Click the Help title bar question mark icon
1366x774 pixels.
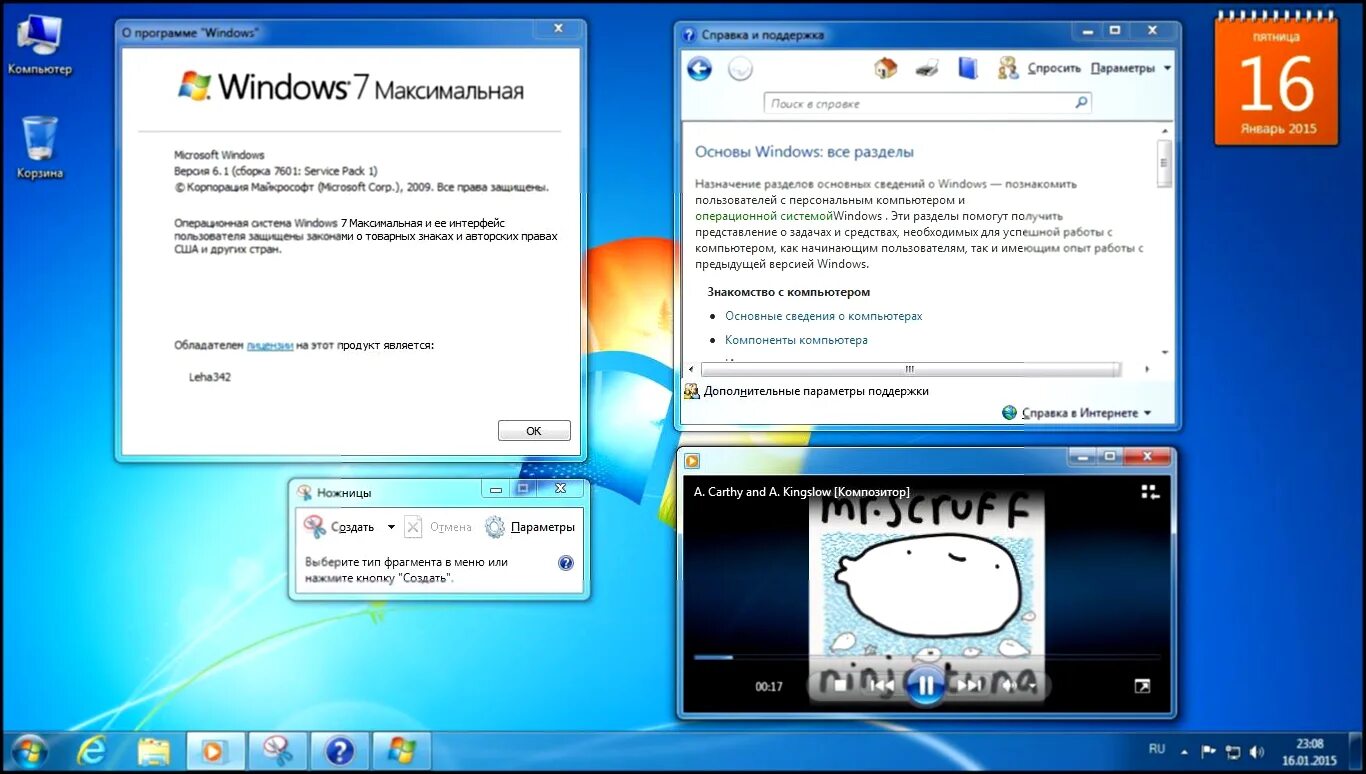689,35
